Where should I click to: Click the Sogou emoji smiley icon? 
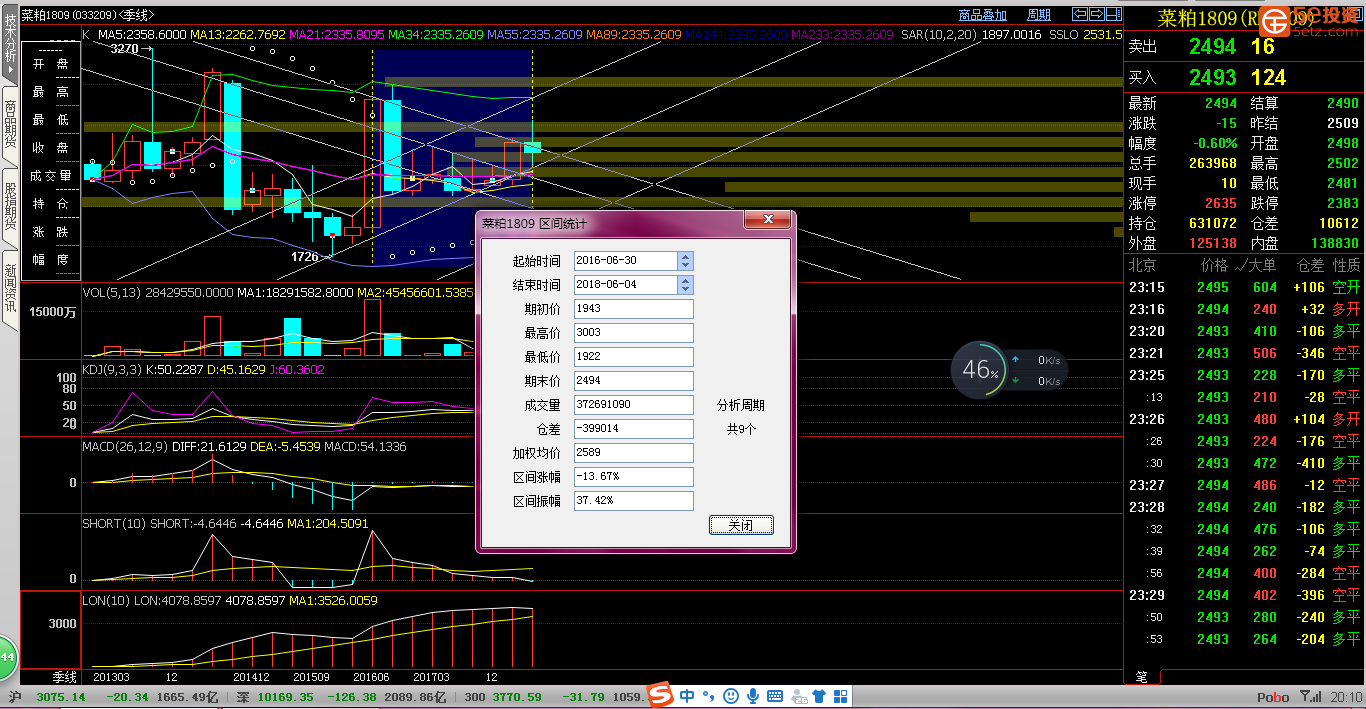(x=731, y=696)
